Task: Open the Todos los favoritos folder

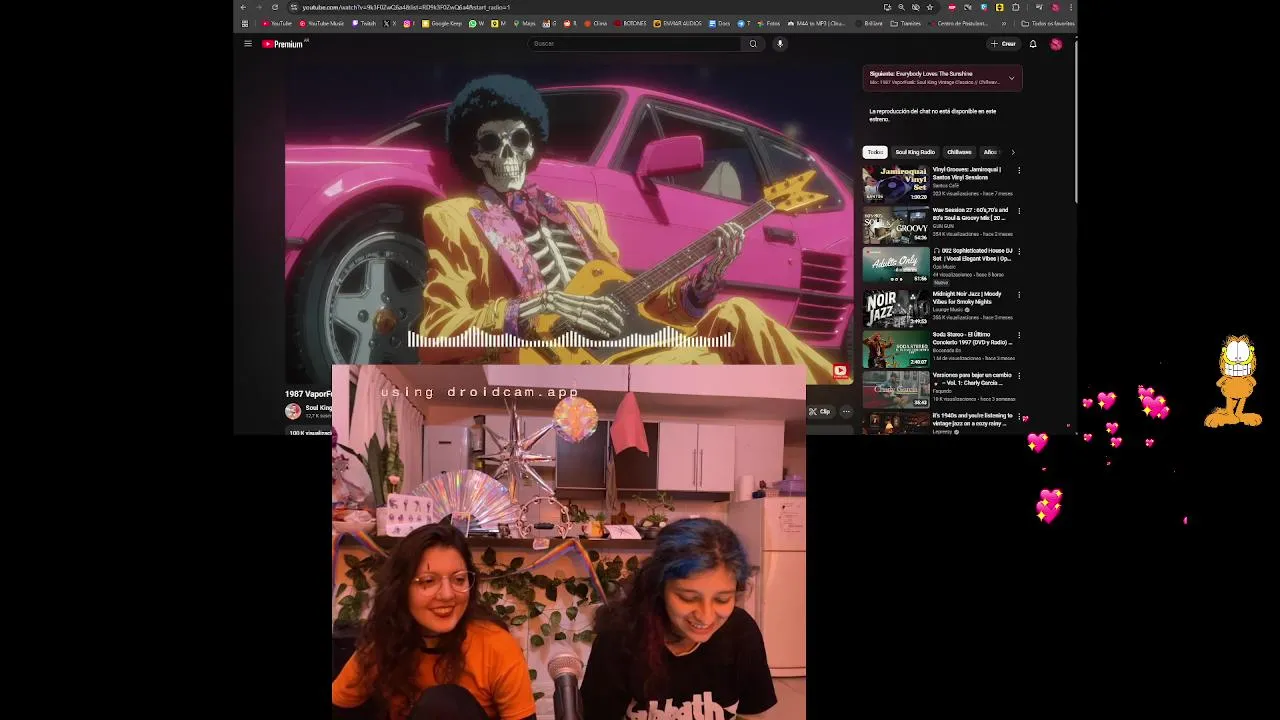Action: (1048, 23)
